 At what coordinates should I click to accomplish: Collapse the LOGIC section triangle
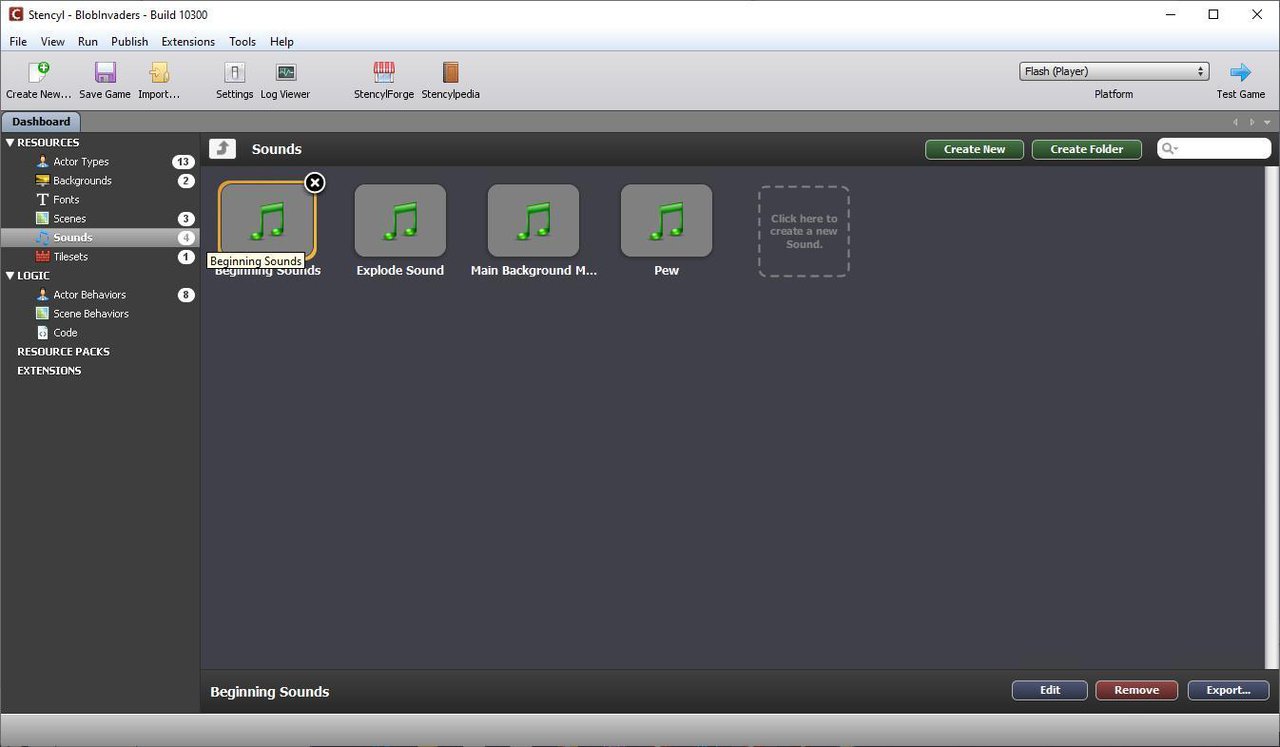click(10, 276)
